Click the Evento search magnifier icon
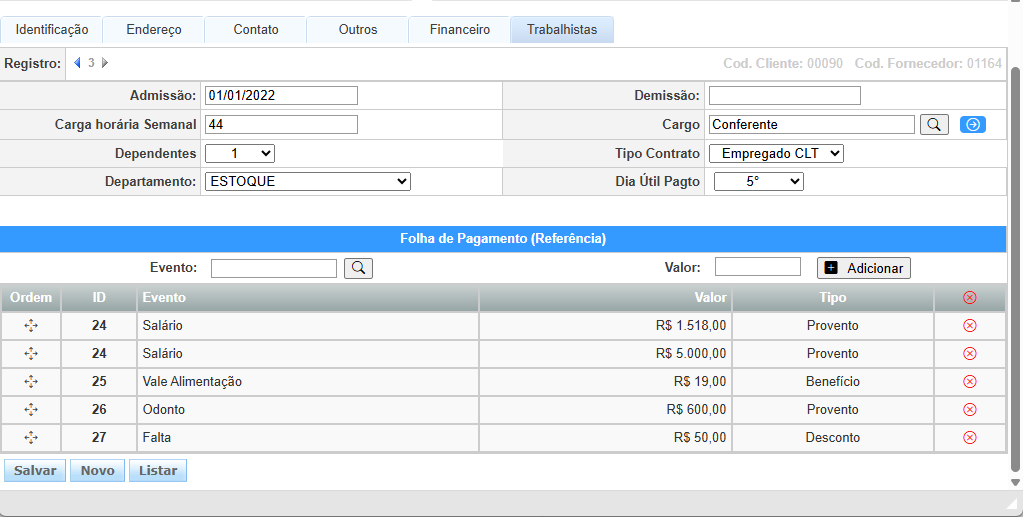Viewport: 1023px width, 517px height. coord(358,268)
